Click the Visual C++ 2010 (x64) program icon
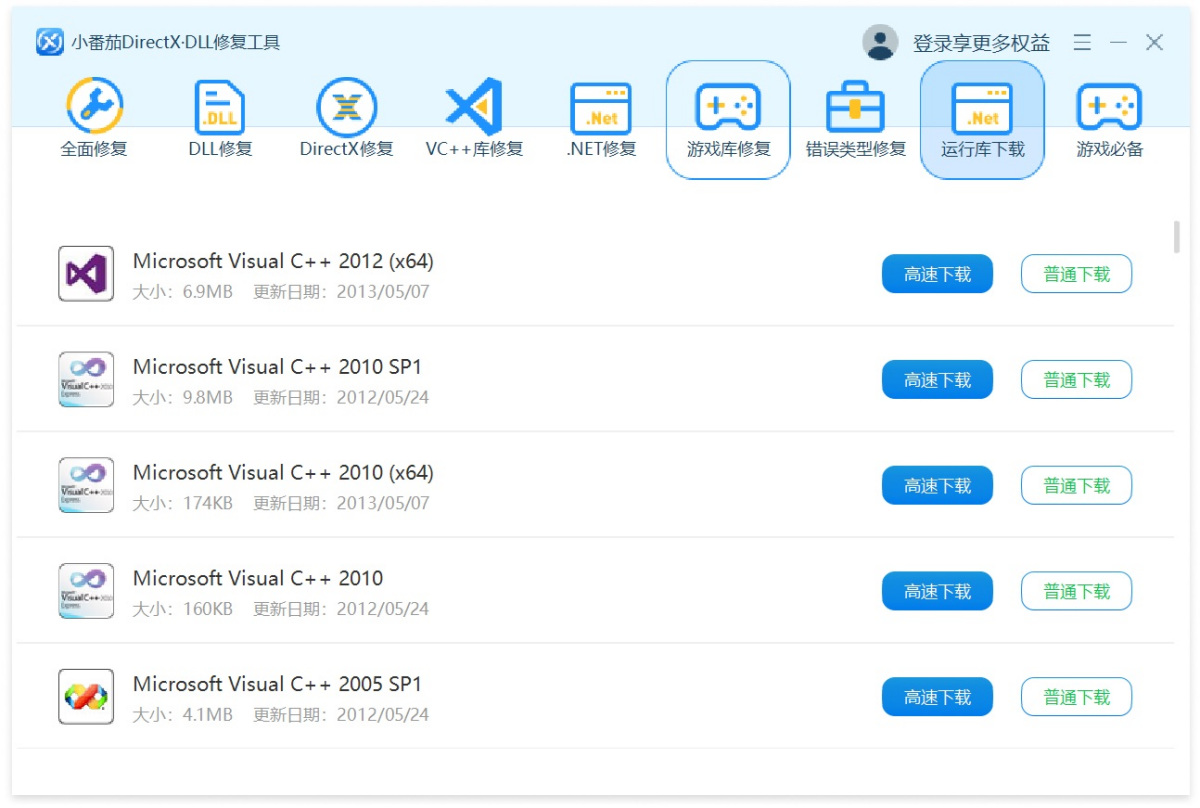Screen dimensions: 1200x808 tap(86, 485)
